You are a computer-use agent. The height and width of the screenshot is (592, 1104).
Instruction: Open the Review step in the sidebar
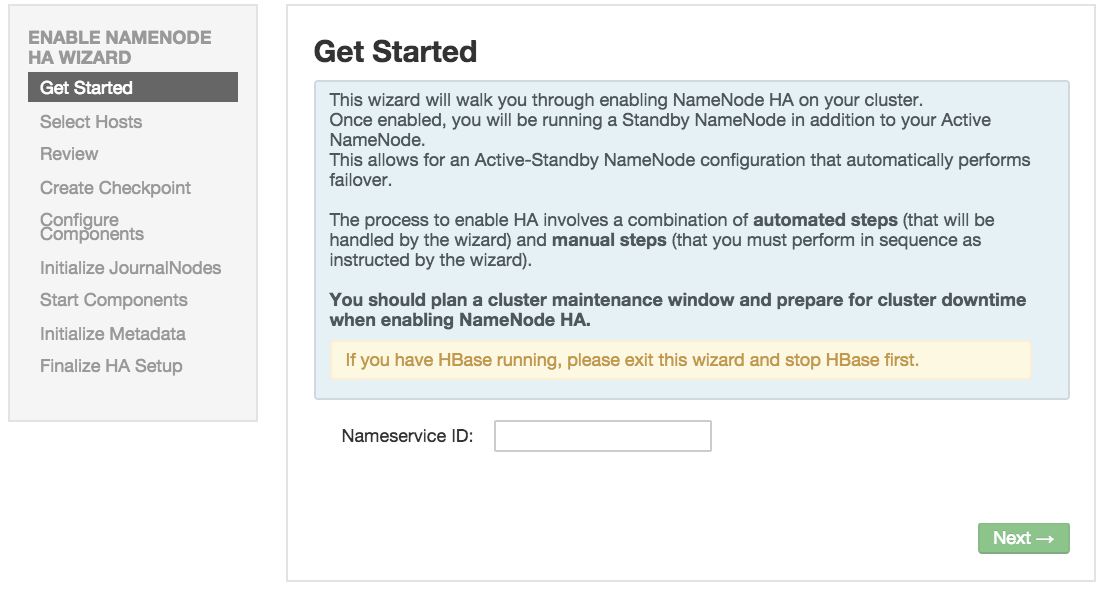click(x=69, y=154)
